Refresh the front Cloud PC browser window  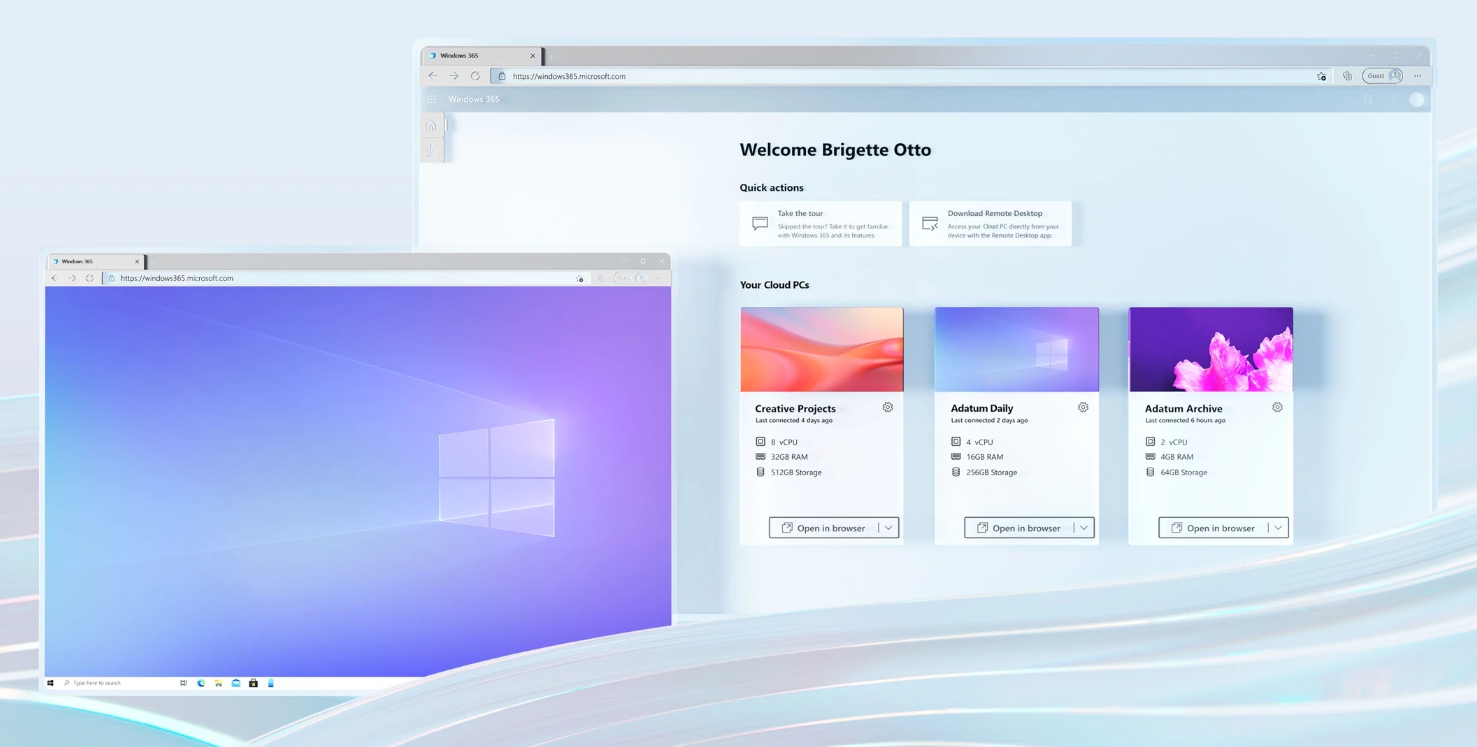click(90, 278)
